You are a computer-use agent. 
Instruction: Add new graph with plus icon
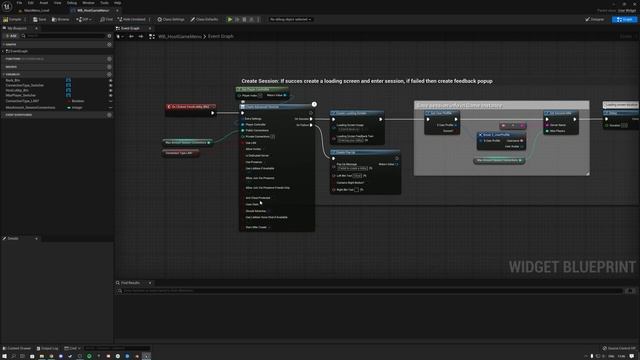coord(109,44)
